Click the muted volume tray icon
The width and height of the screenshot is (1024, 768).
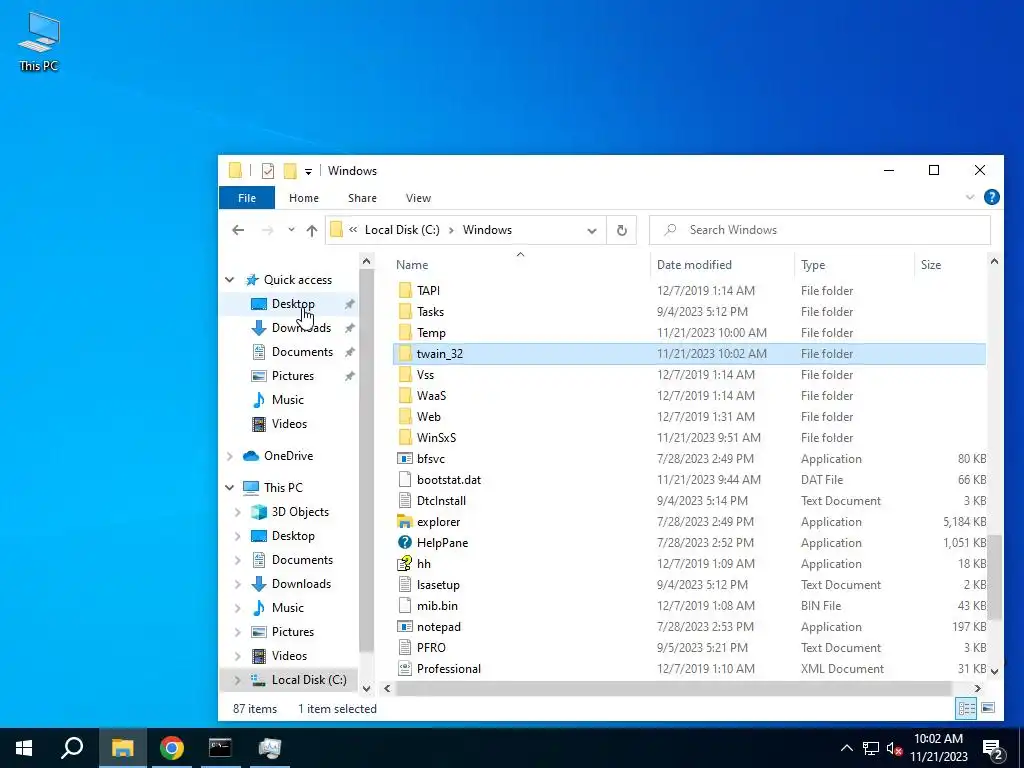(x=894, y=748)
